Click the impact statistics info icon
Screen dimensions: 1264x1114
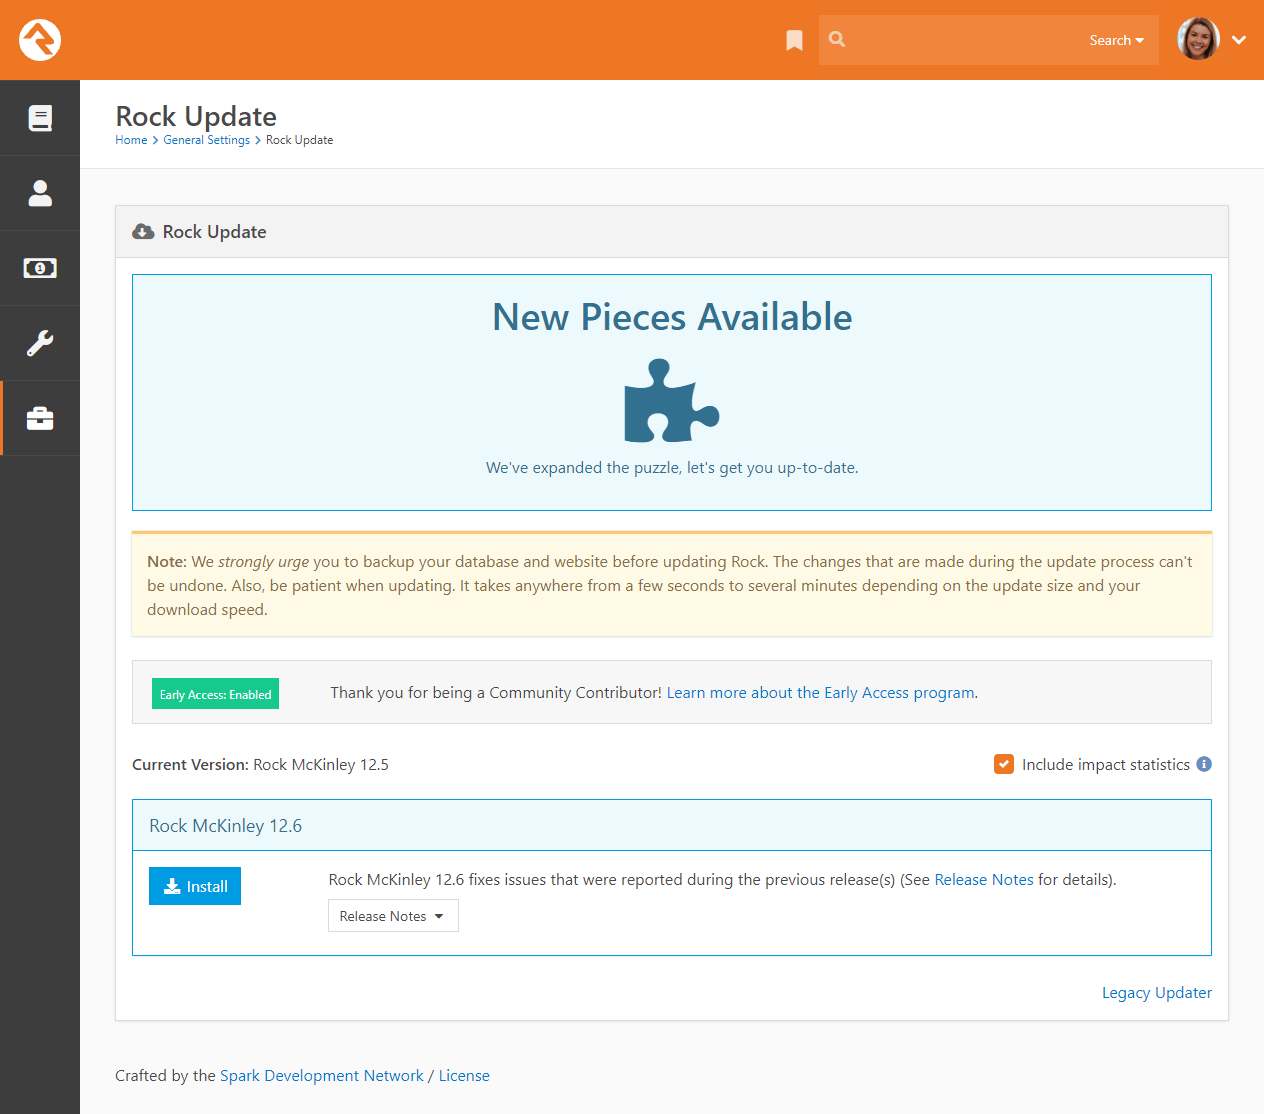pyautogui.click(x=1204, y=764)
